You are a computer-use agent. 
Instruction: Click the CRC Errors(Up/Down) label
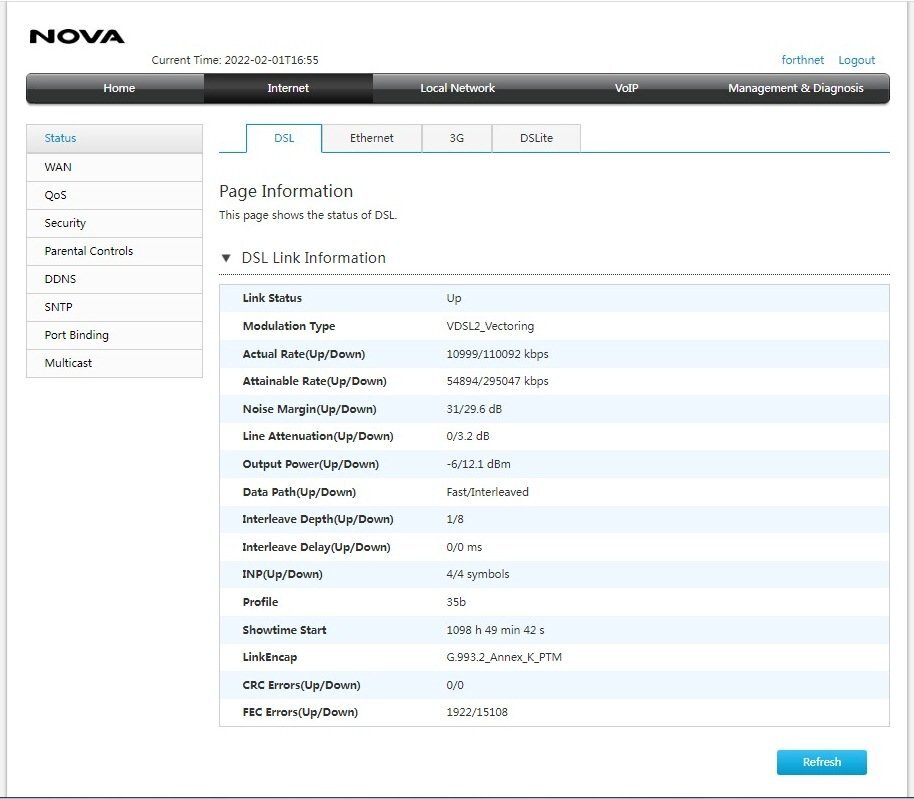pos(301,685)
